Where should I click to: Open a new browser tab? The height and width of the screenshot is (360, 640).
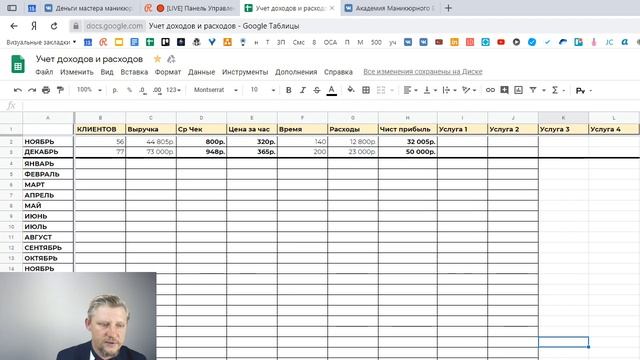[x=448, y=8]
